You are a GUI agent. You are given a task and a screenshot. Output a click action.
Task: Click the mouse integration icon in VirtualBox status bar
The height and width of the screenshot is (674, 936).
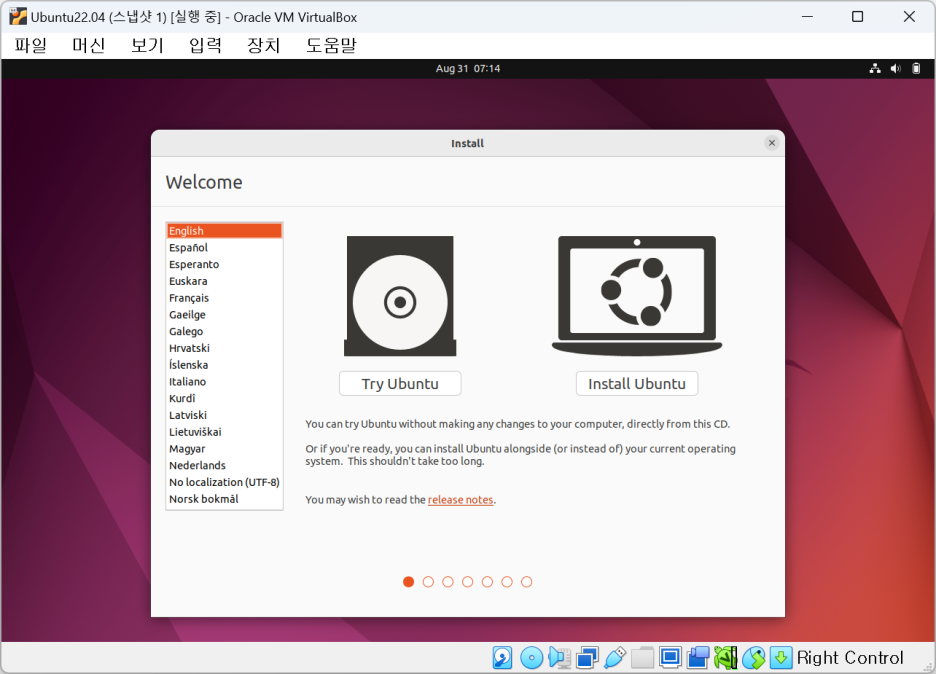(753, 657)
